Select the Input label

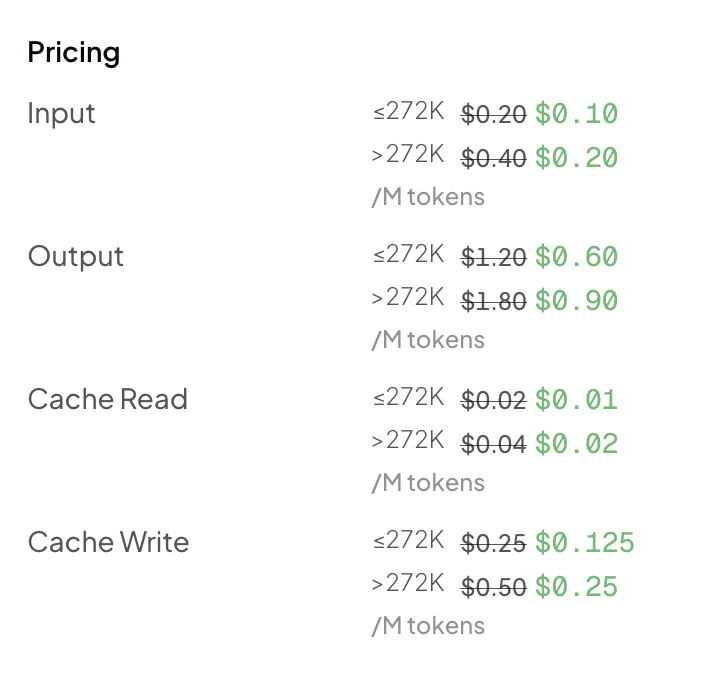pos(62,113)
